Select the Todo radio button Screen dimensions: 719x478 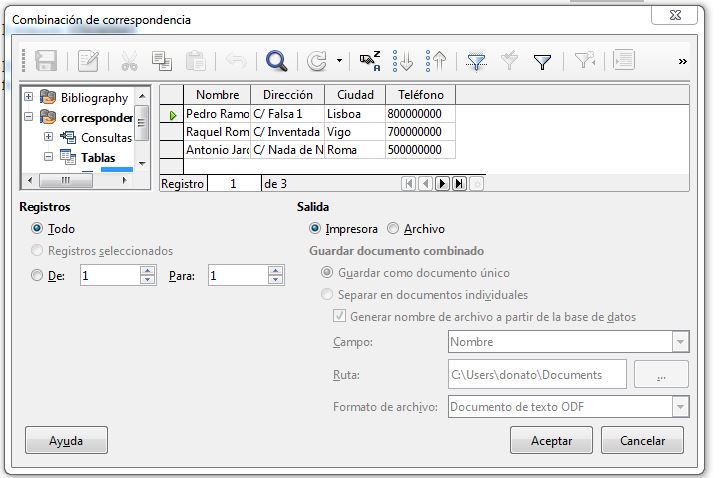point(38,229)
